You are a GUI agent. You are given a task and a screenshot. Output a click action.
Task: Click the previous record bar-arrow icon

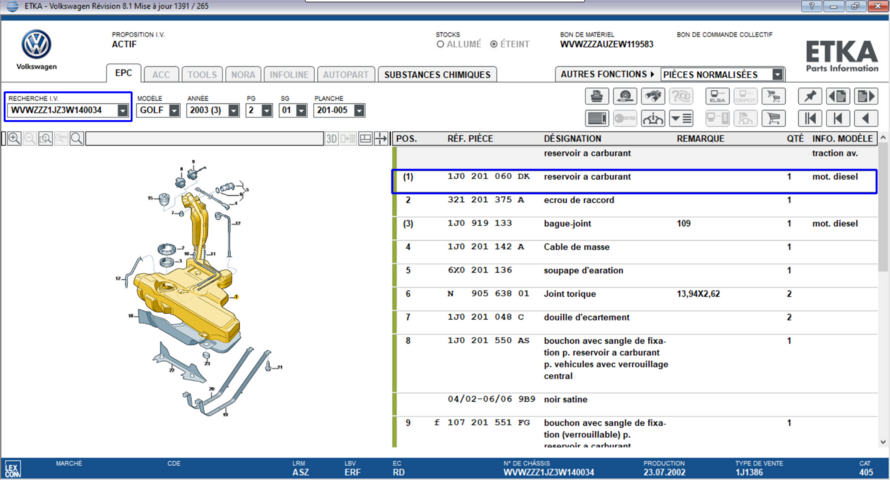click(x=838, y=118)
